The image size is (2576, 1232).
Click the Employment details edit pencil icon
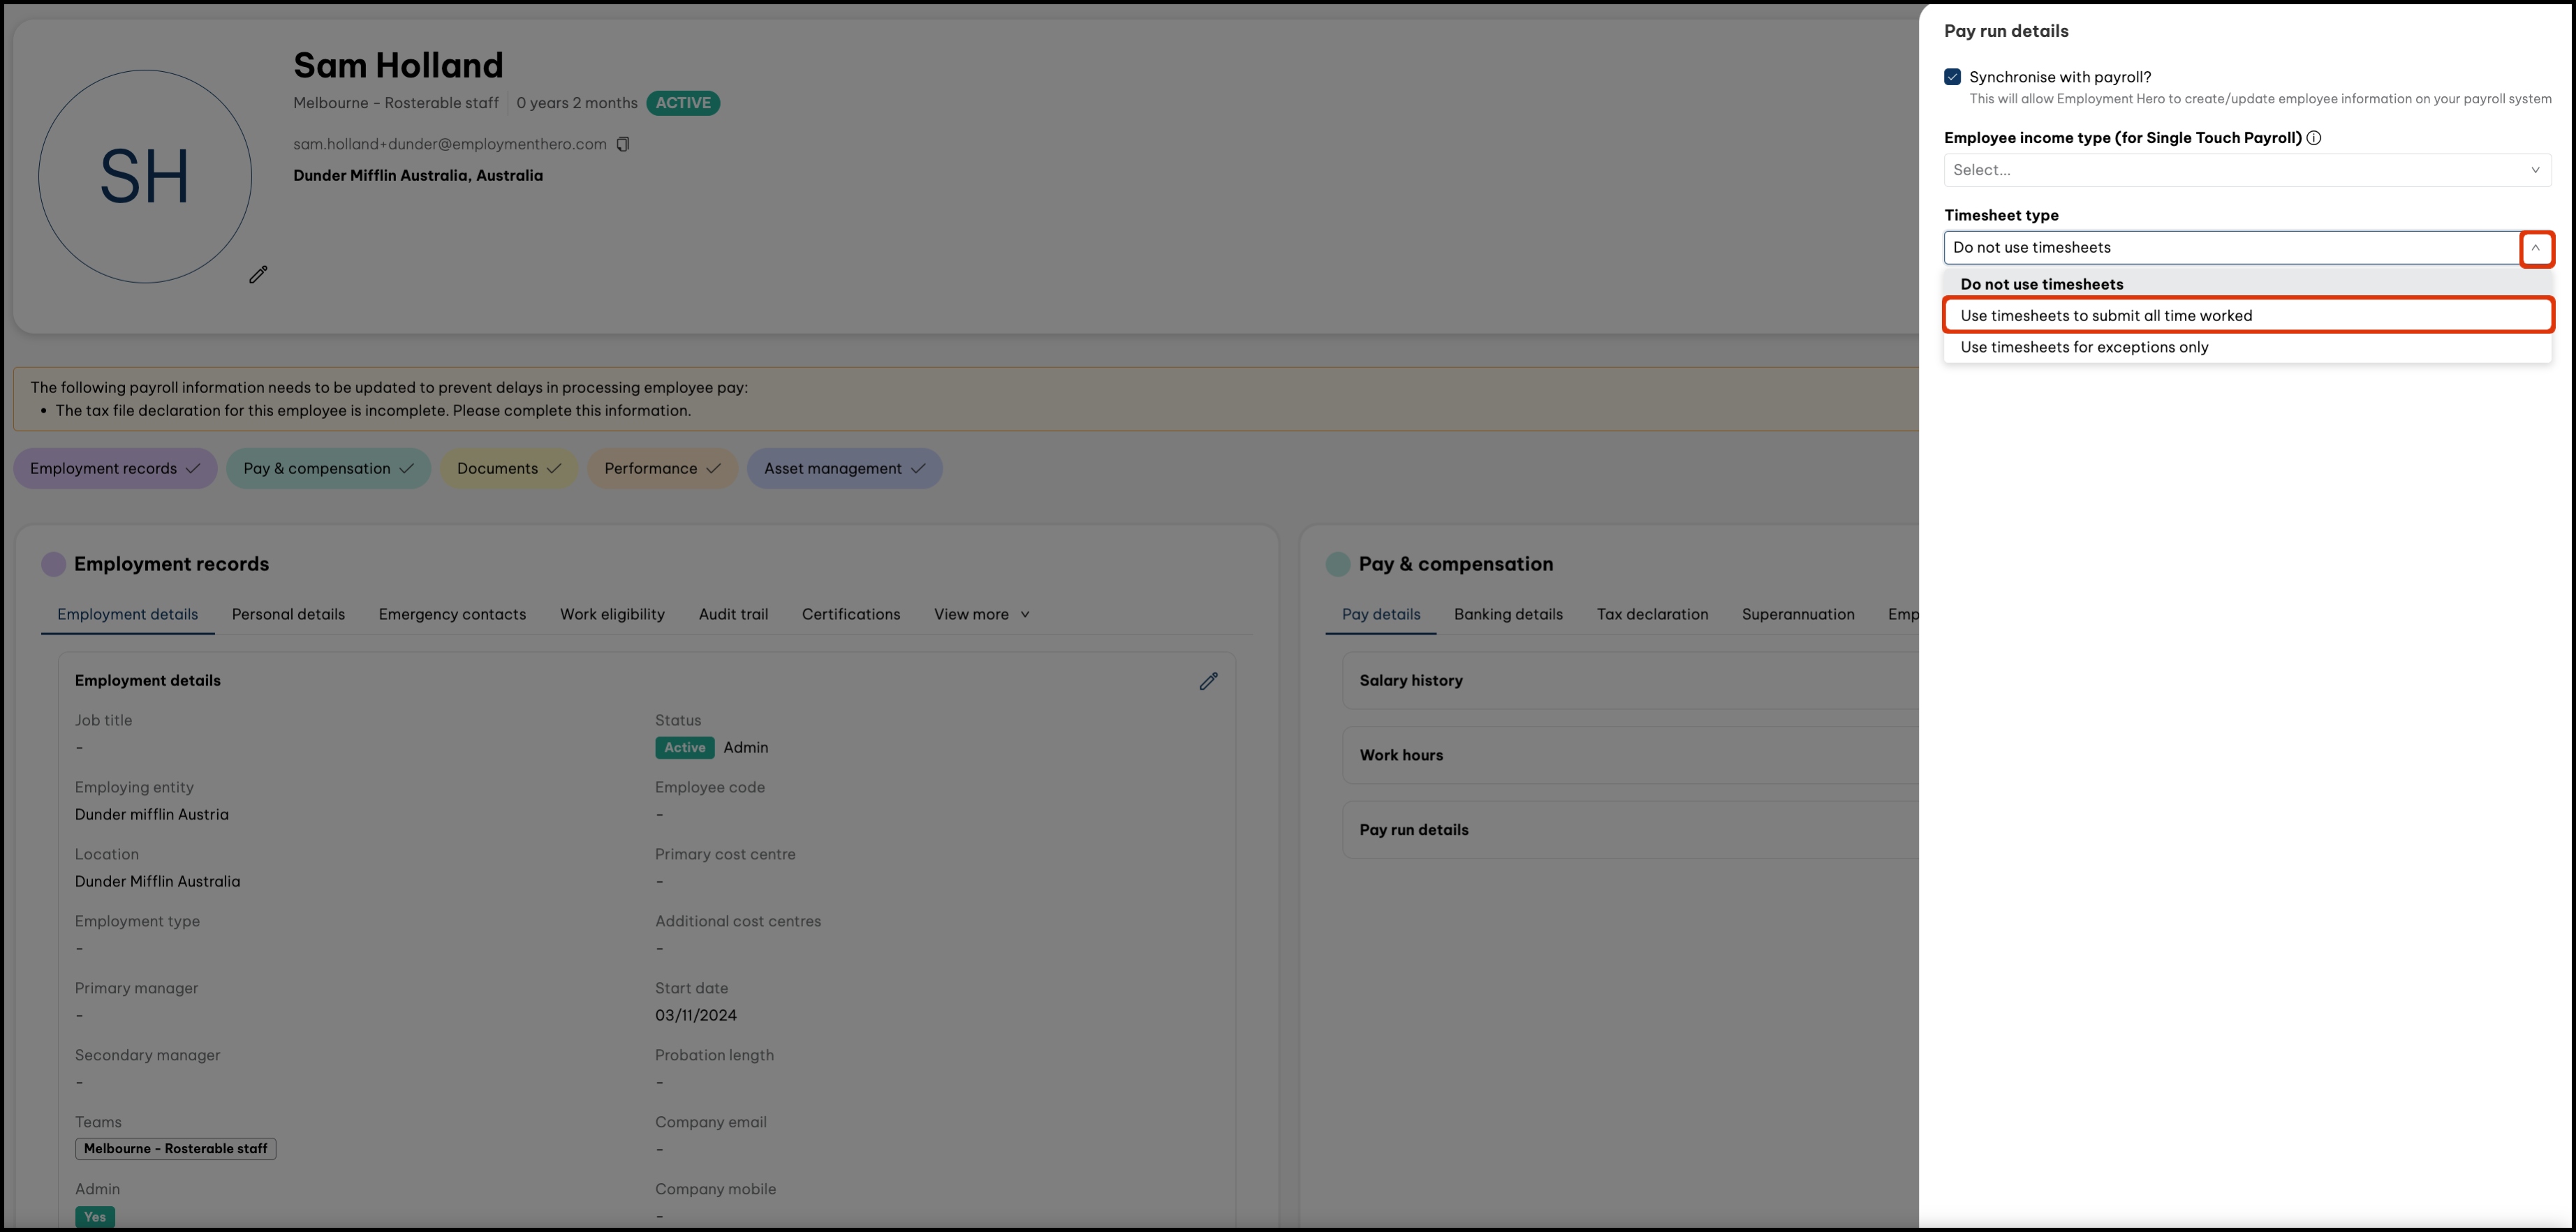[1208, 681]
